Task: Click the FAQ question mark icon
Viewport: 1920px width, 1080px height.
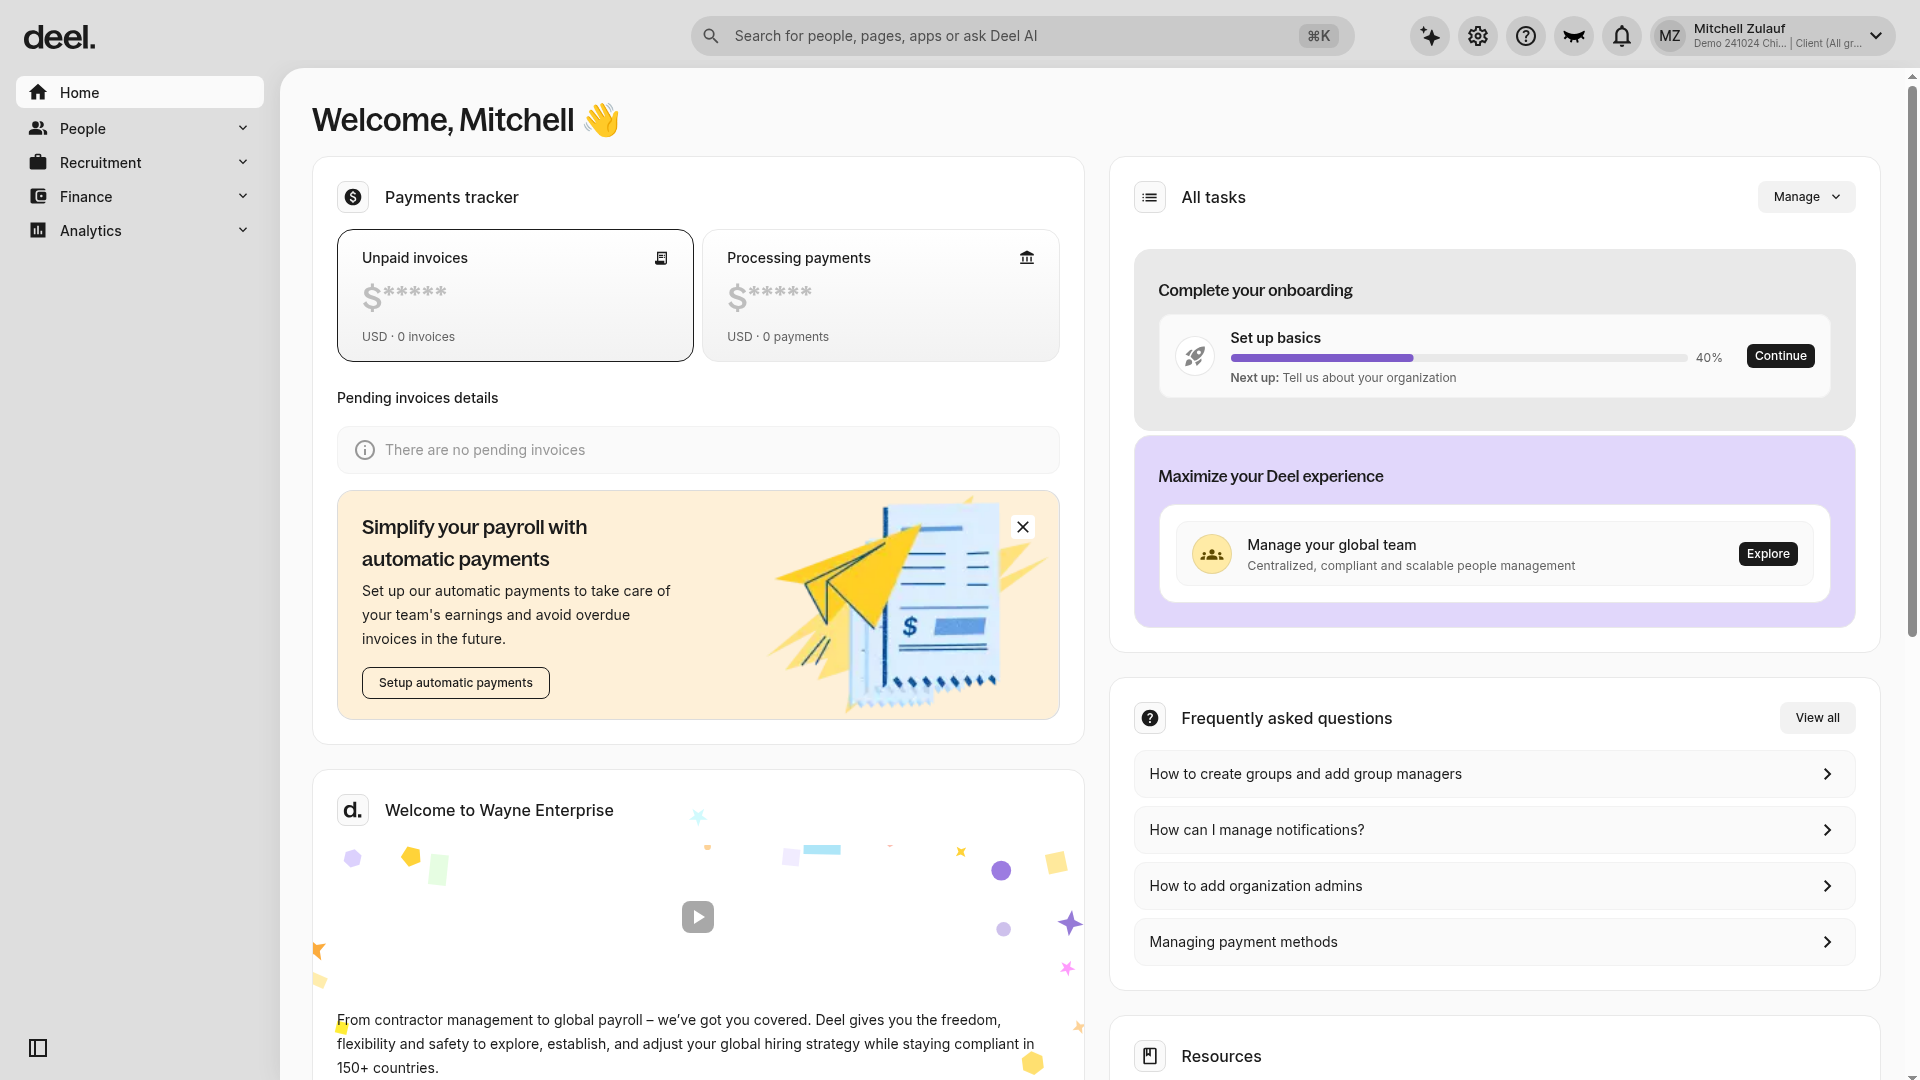Action: tap(1150, 718)
